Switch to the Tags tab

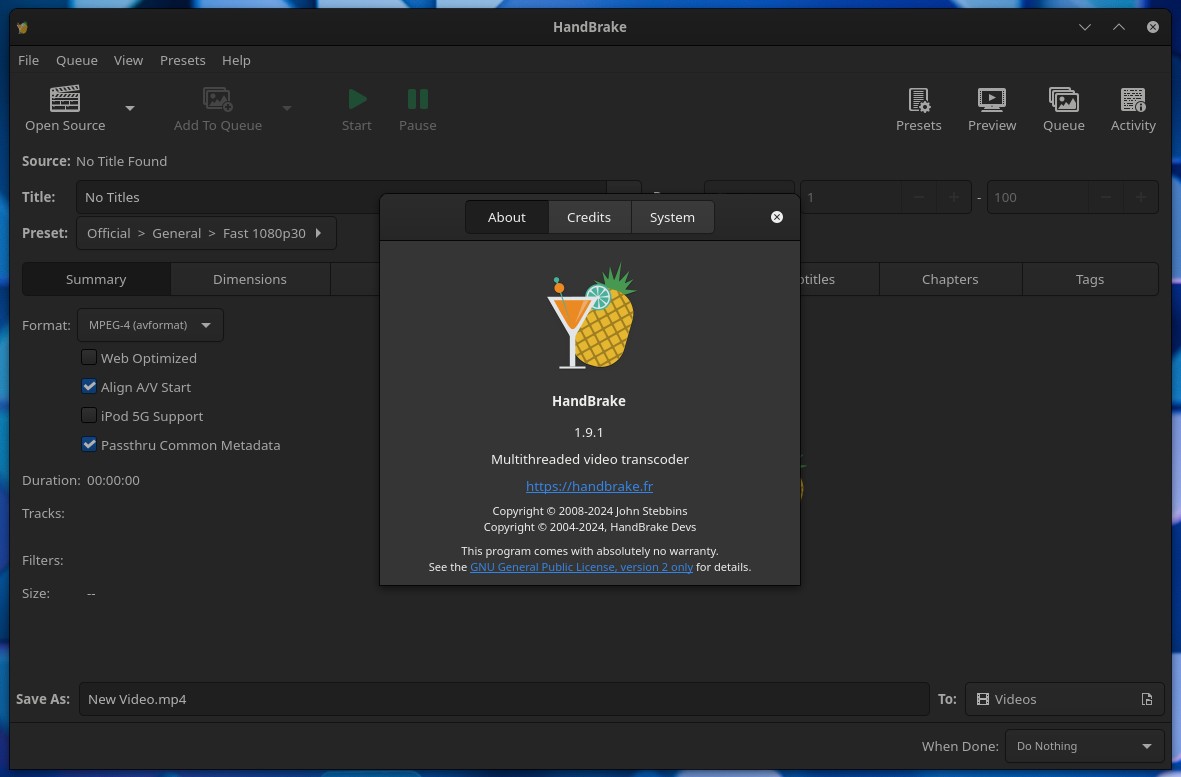pyautogui.click(x=1090, y=279)
